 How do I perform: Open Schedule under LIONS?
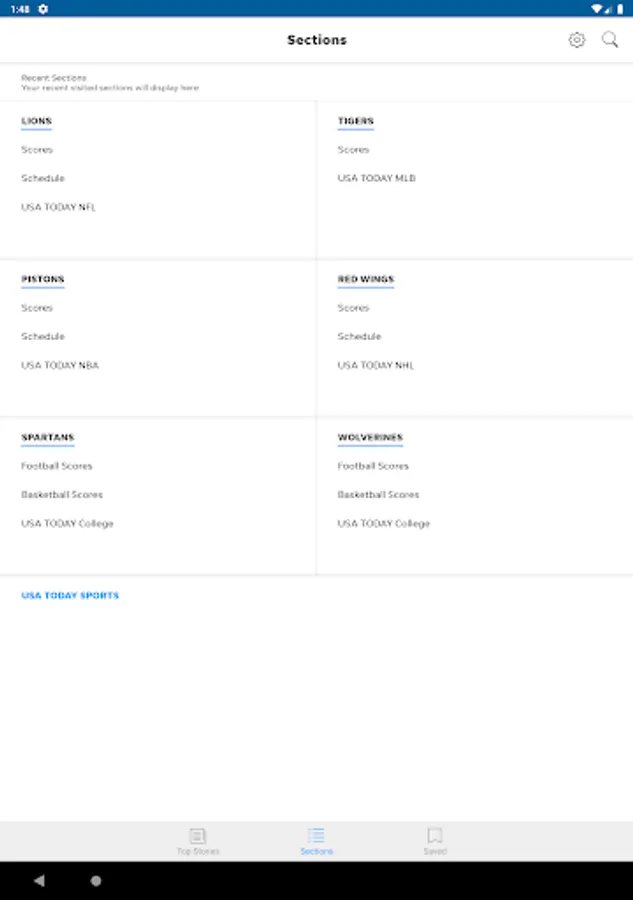click(x=43, y=179)
